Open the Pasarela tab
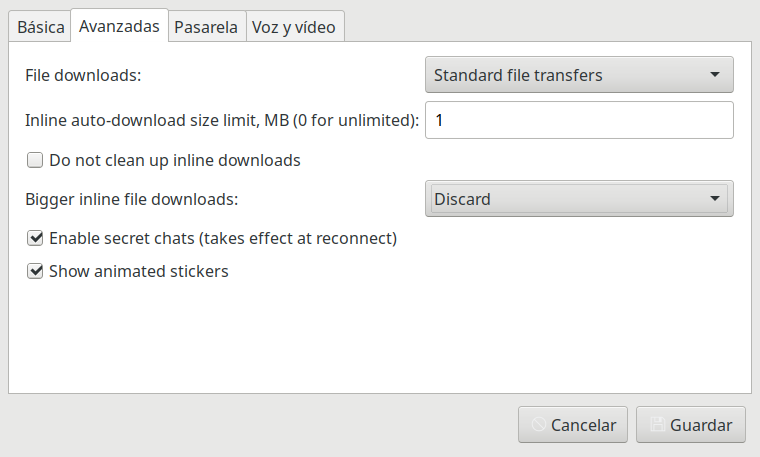Image resolution: width=760 pixels, height=457 pixels. tap(206, 27)
